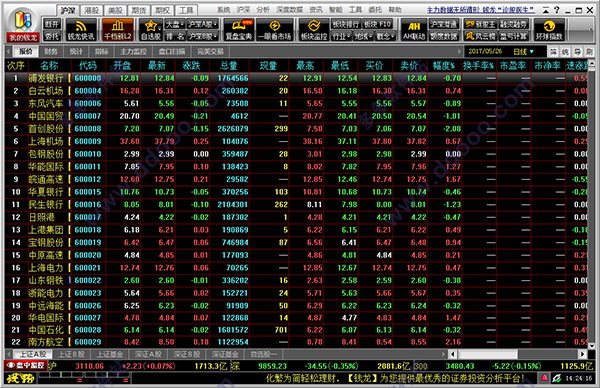This screenshot has width=600, height=388.
Task: Click the network connection status icon
Action: pos(557,378)
